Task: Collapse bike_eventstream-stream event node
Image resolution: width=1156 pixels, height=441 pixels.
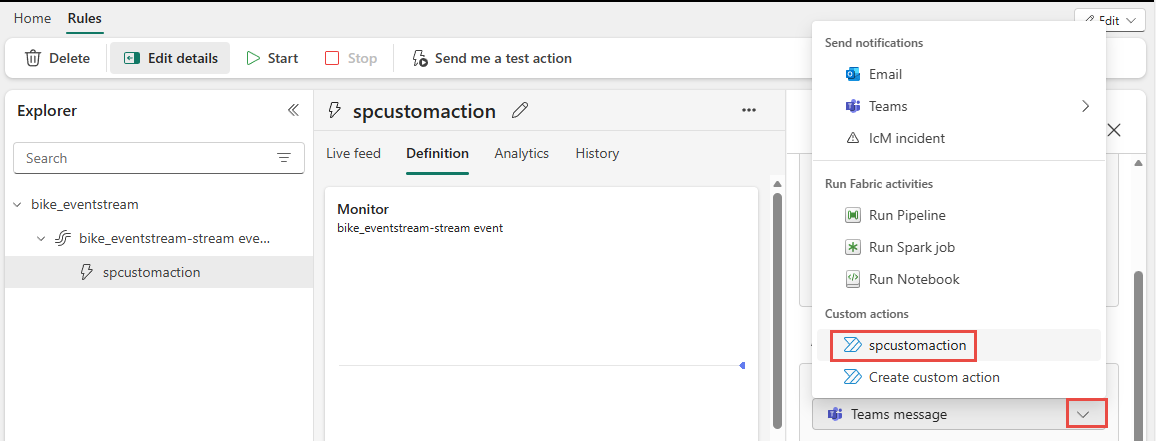Action: [41, 238]
